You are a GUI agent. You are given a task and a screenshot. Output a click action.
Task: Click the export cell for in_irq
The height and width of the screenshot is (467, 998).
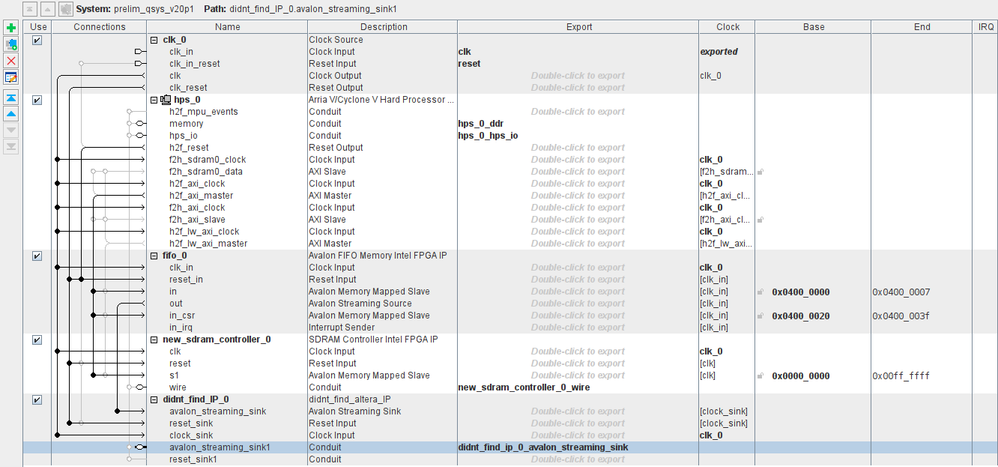tap(578, 328)
